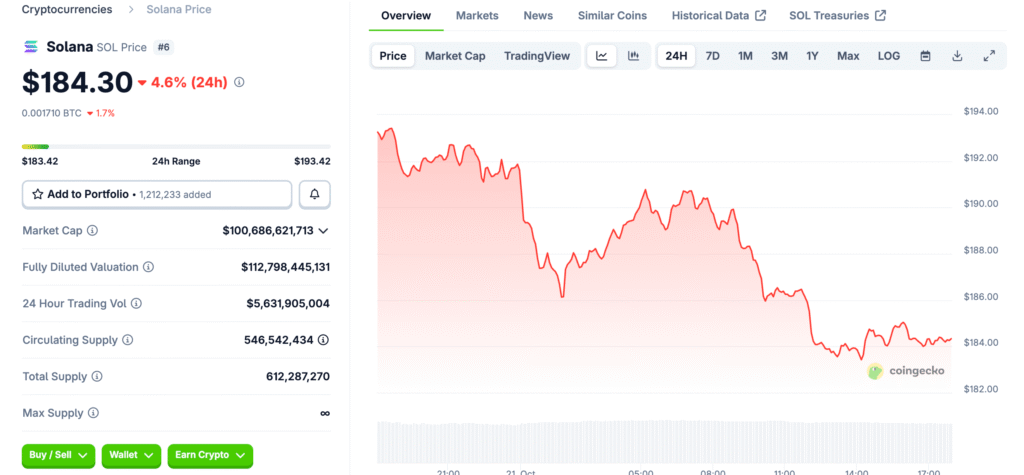The height and width of the screenshot is (475, 1024).
Task: Expand the Market Cap value chevron
Action: click(323, 231)
